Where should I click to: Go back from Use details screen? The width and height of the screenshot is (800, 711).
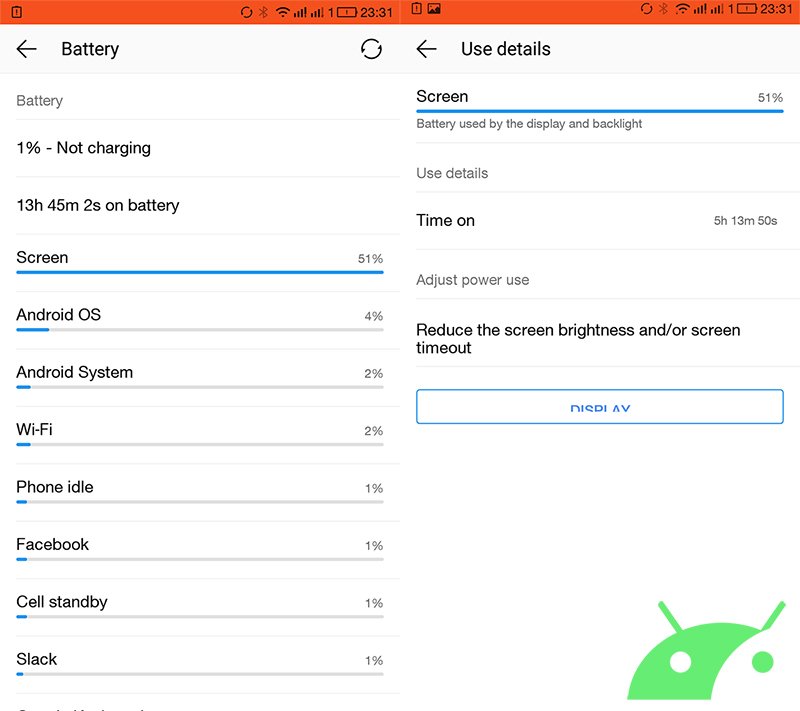tap(427, 49)
